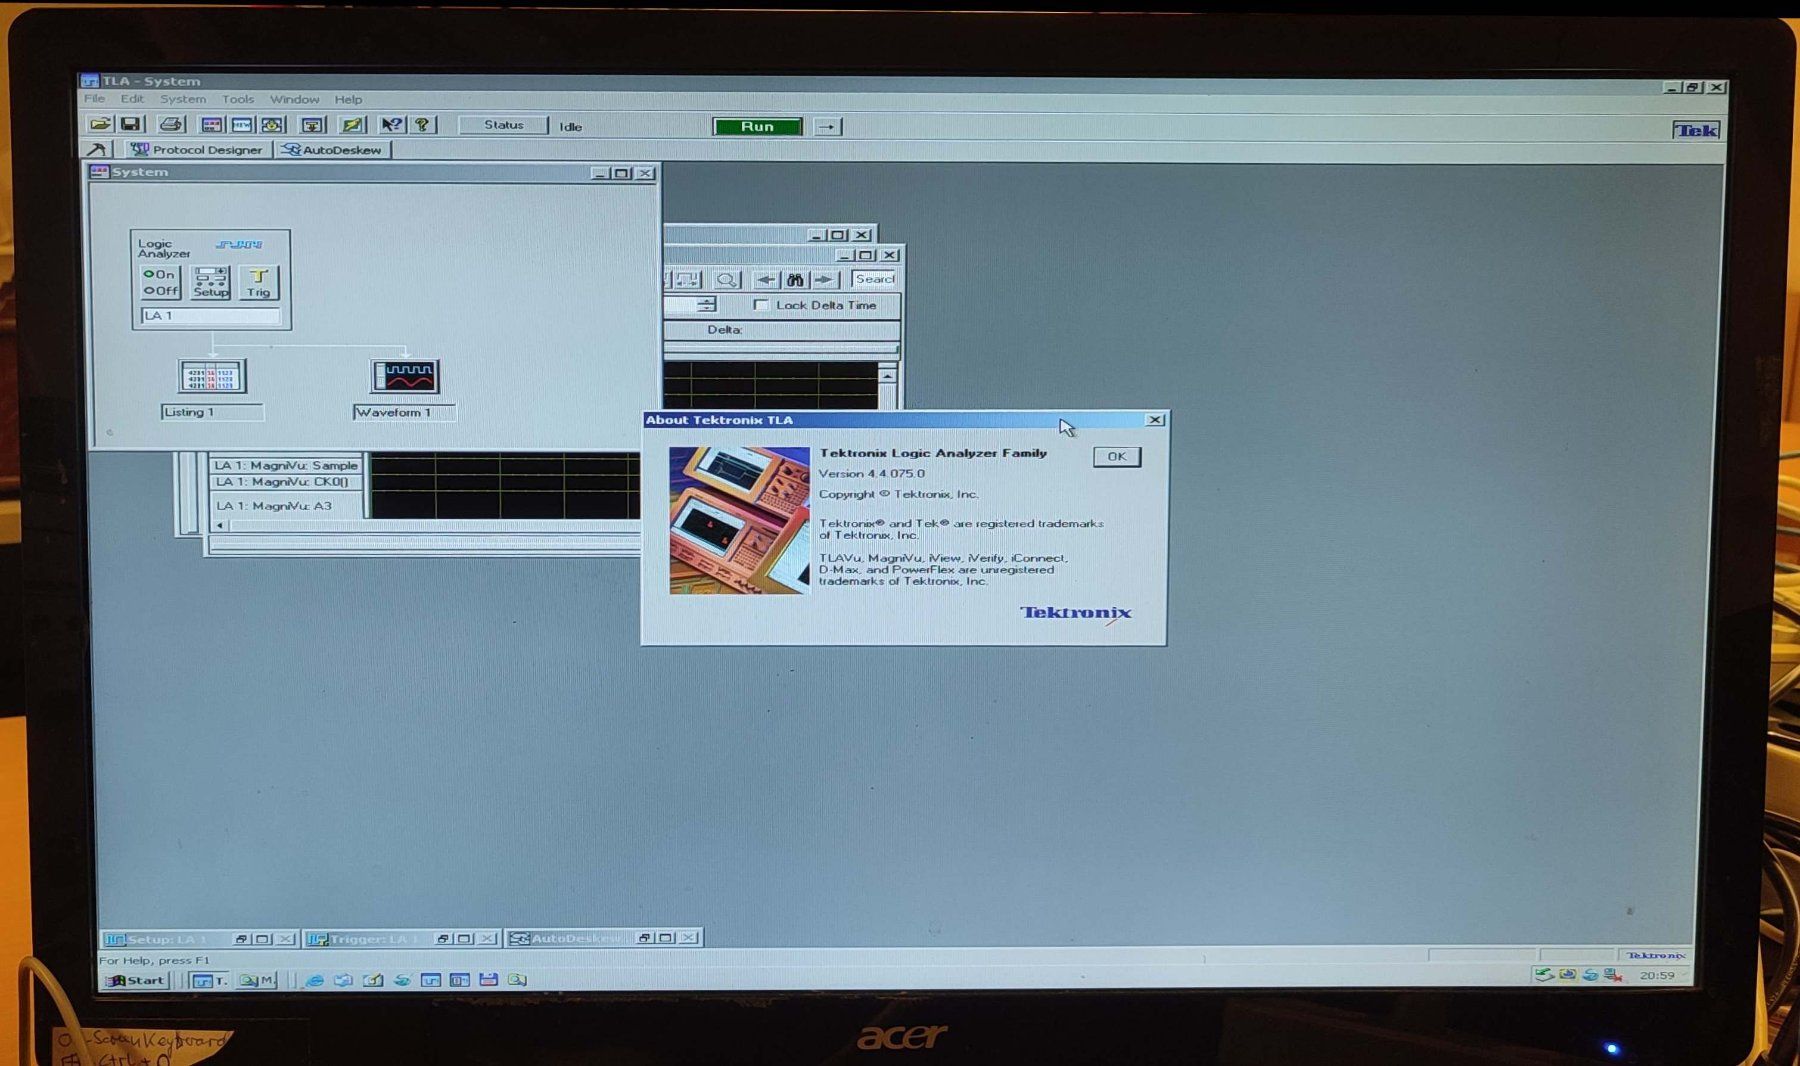This screenshot has height=1066, width=1800.
Task: Click the magnifier zoom icon in Waveform window
Action: coord(727,280)
